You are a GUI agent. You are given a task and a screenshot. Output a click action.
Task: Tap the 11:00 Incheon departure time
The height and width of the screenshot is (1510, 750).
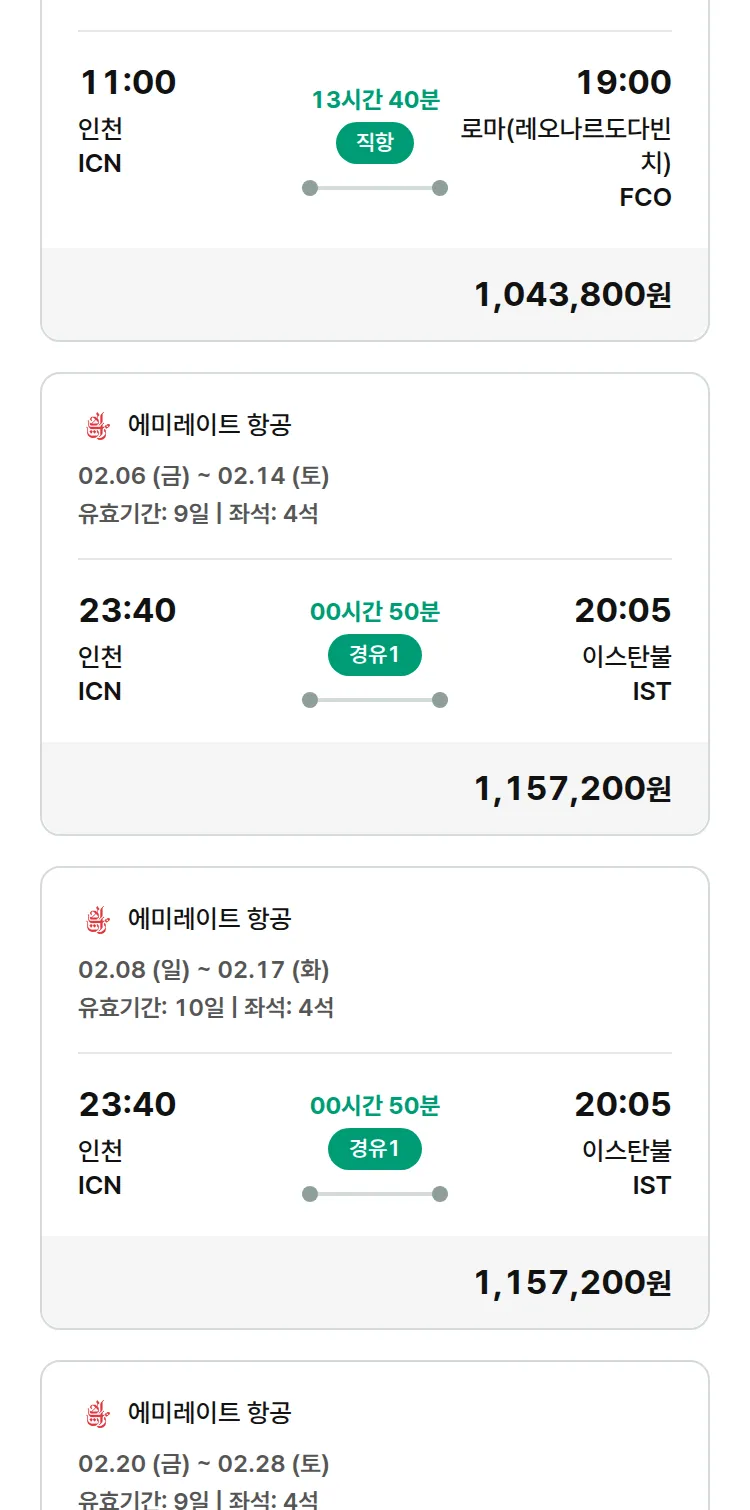pos(127,82)
